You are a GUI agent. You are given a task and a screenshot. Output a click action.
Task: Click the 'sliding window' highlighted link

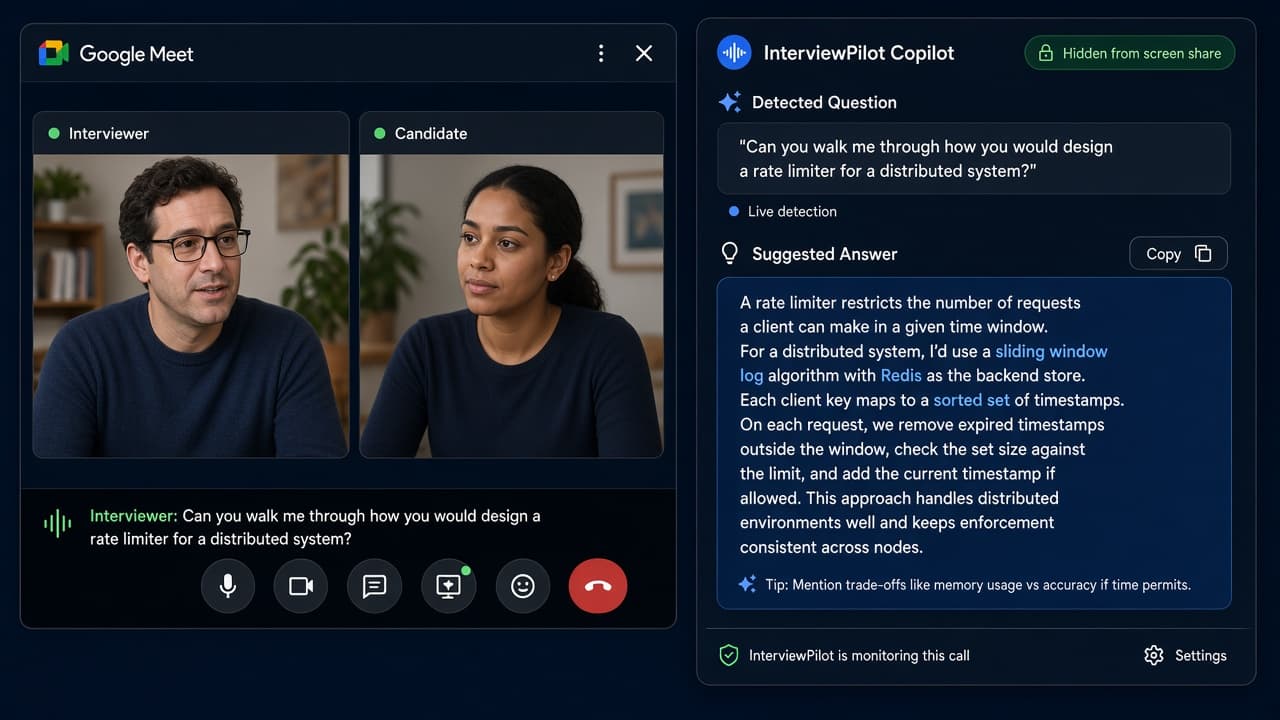tap(1051, 351)
